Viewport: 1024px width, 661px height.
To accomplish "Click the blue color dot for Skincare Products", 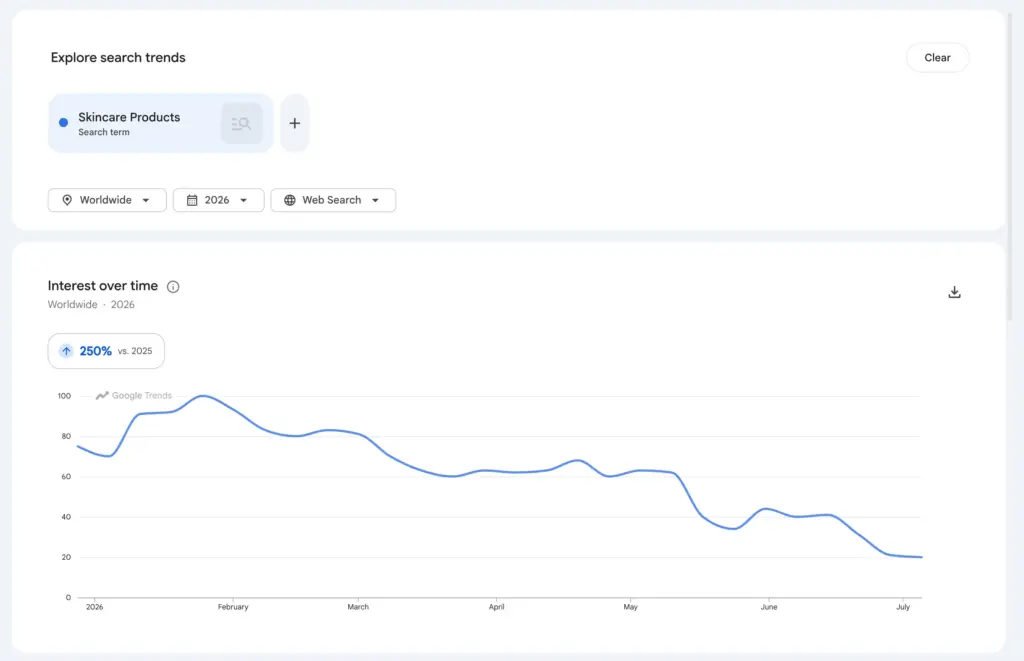I will click(63, 122).
